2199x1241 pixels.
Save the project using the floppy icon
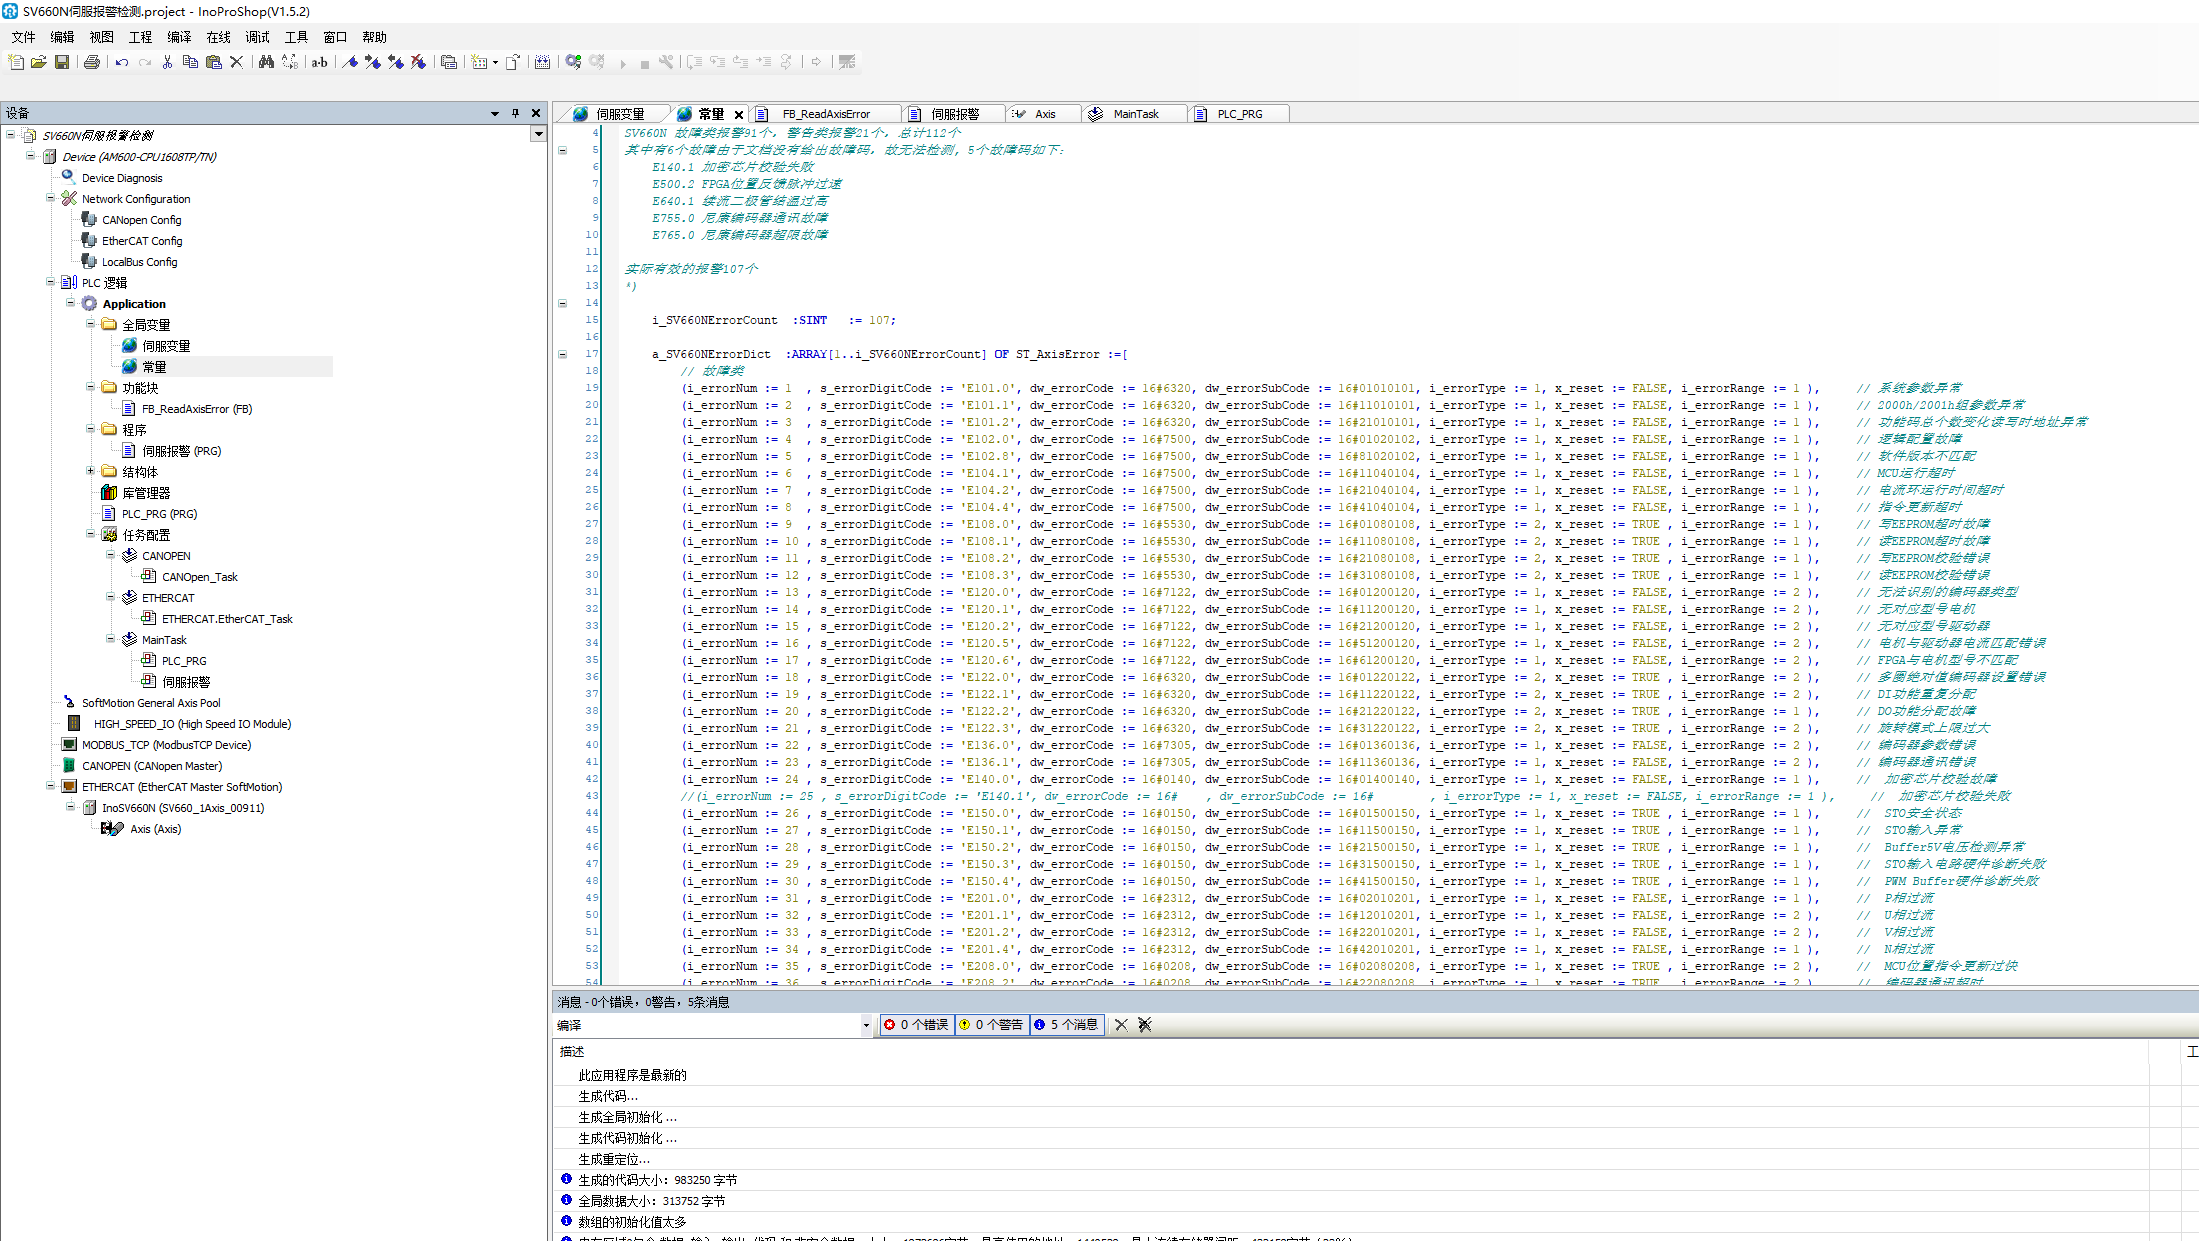pos(62,62)
